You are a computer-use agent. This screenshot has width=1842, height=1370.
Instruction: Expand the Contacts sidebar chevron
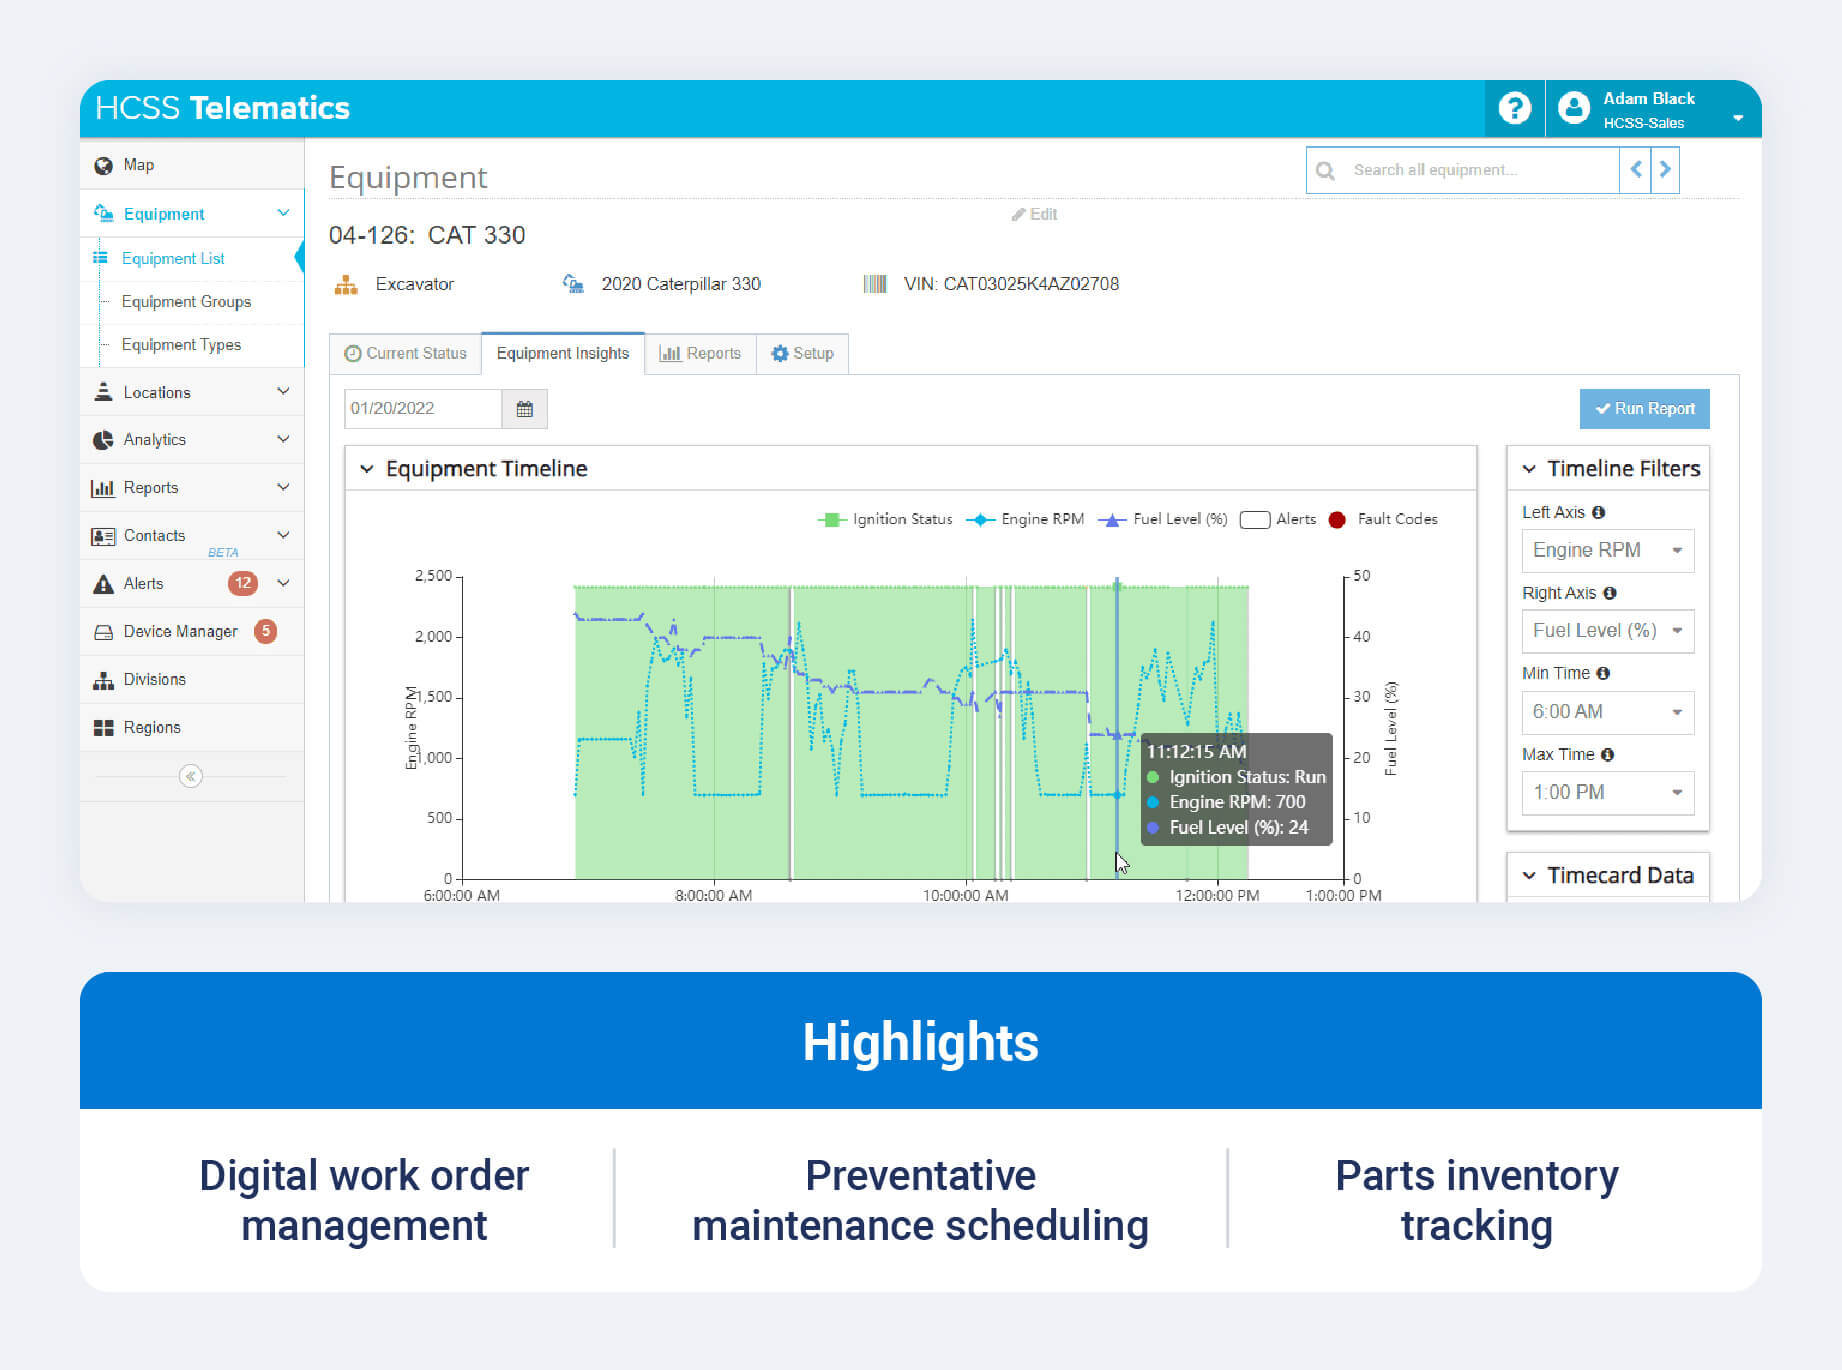point(283,535)
